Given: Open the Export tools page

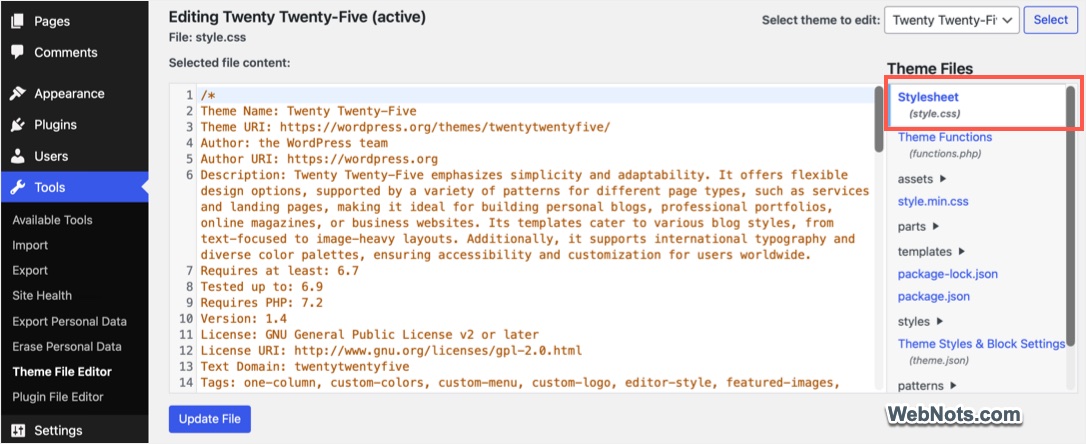Looking at the screenshot, I should 30,270.
